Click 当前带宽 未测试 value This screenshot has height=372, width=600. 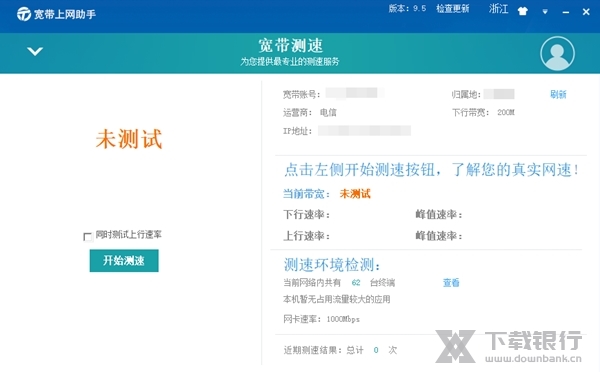point(355,194)
